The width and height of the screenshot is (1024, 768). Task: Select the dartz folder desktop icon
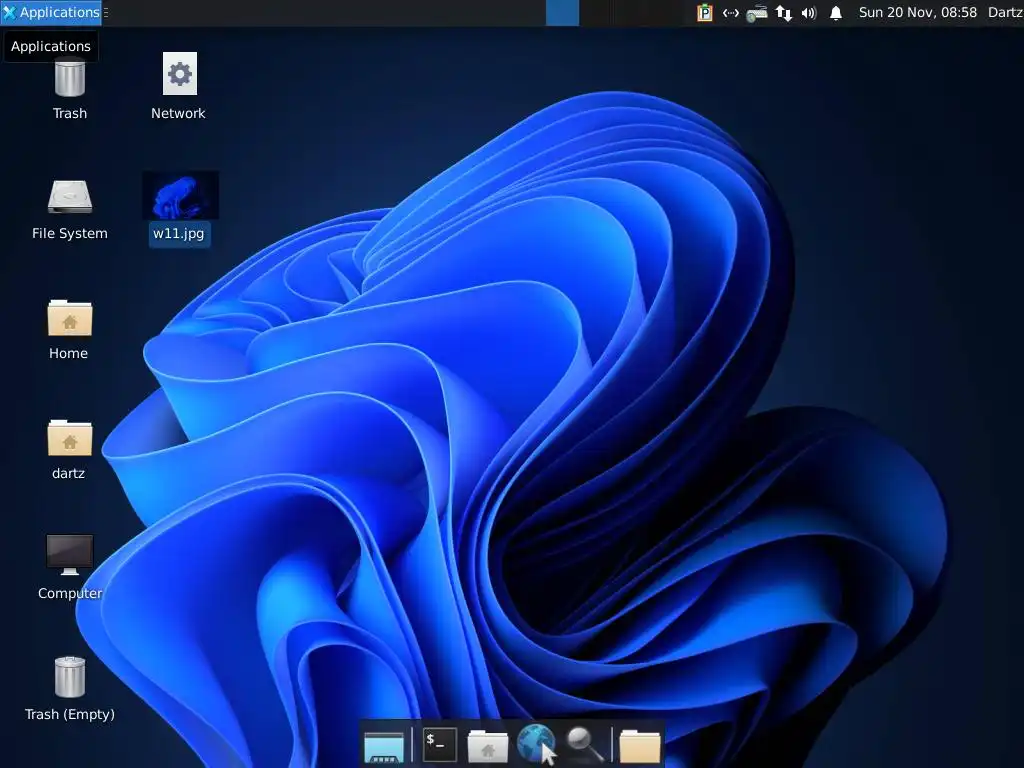tap(70, 438)
